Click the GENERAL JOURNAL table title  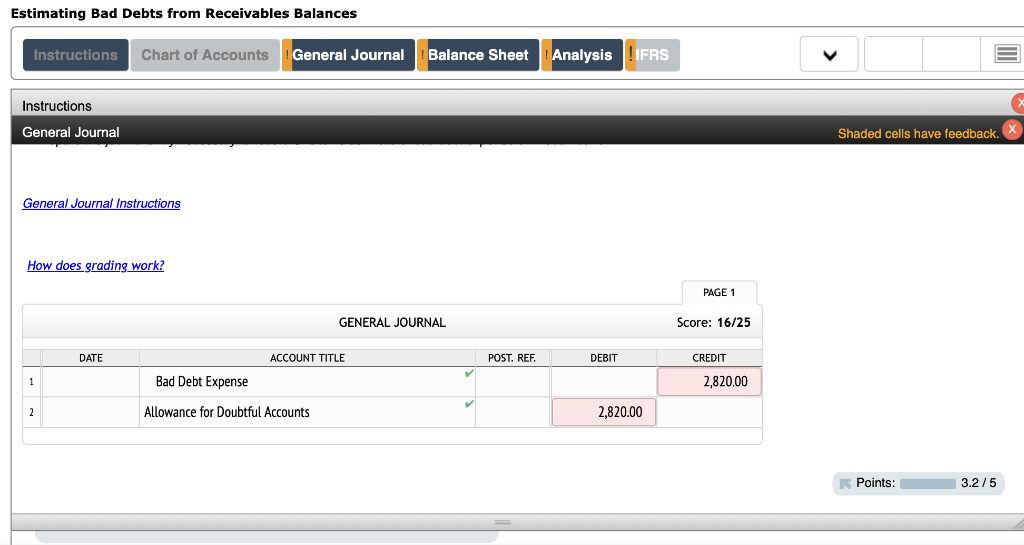[x=392, y=322]
